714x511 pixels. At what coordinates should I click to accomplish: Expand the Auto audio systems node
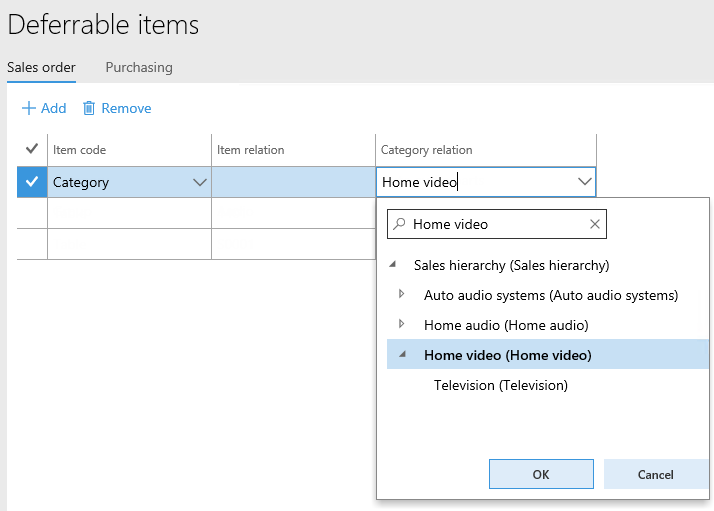click(402, 295)
